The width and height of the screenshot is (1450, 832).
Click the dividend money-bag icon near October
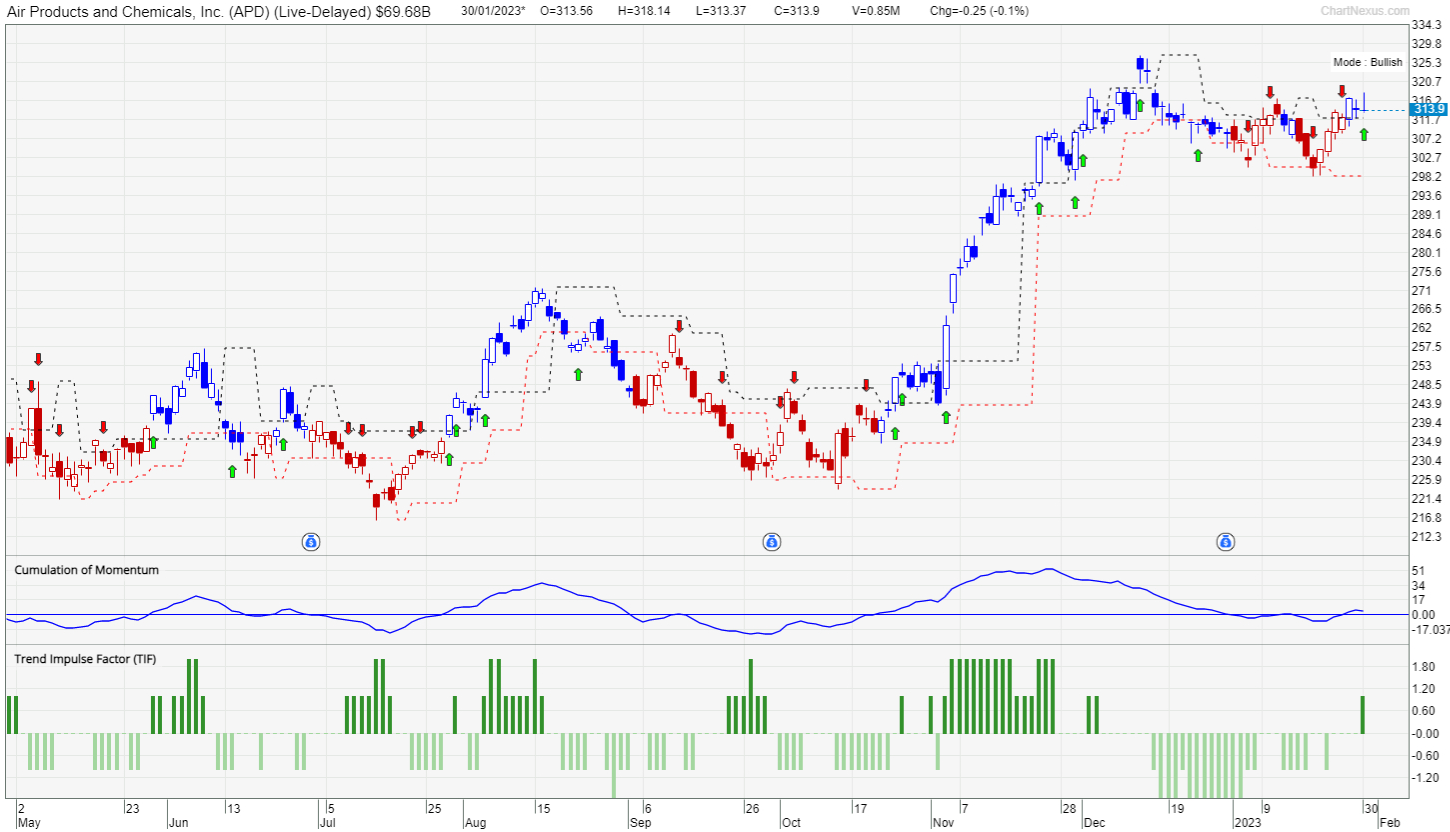point(772,542)
